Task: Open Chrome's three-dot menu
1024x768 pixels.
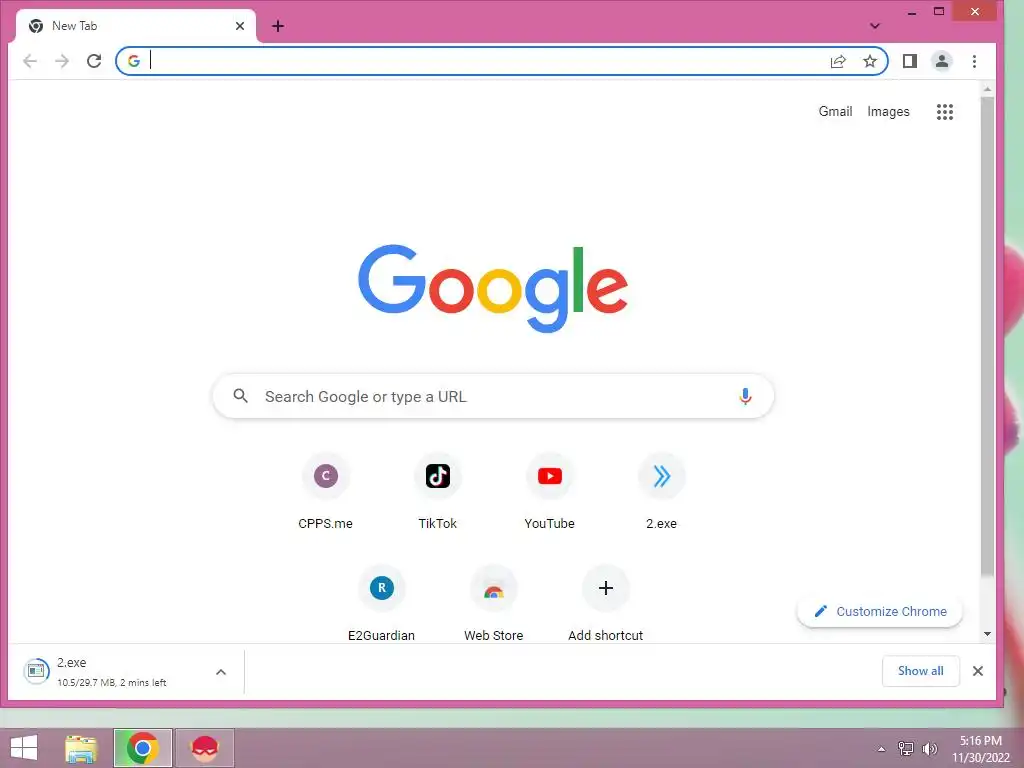Action: point(974,61)
